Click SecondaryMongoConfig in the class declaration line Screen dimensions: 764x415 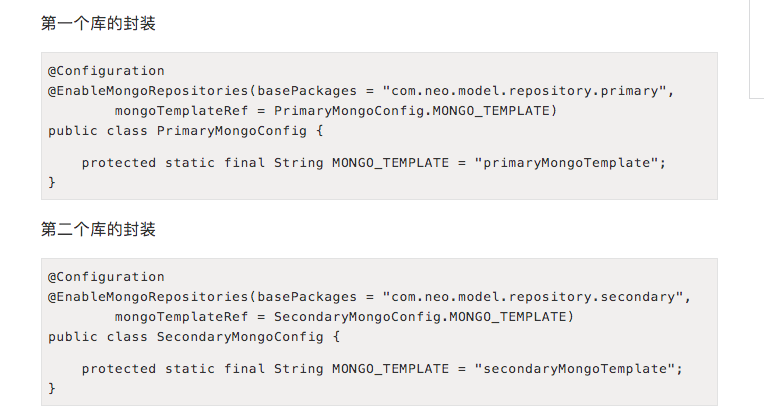click(240, 337)
